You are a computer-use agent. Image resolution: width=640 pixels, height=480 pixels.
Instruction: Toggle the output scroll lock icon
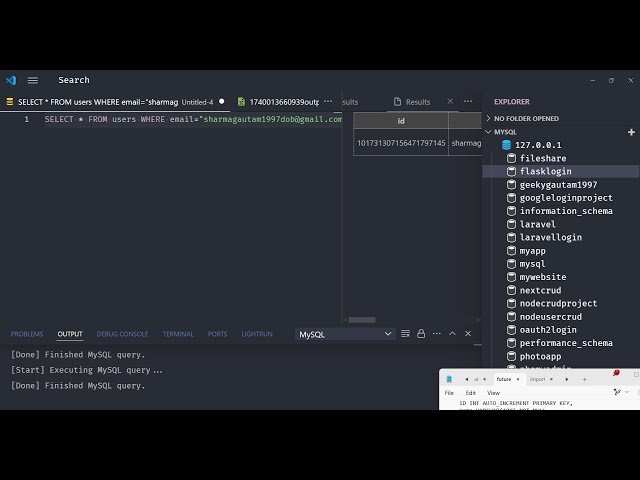point(421,334)
